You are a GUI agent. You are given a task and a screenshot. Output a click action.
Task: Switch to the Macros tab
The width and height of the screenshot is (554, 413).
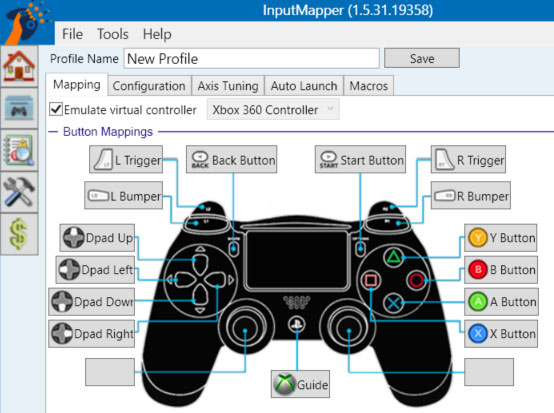(x=369, y=86)
